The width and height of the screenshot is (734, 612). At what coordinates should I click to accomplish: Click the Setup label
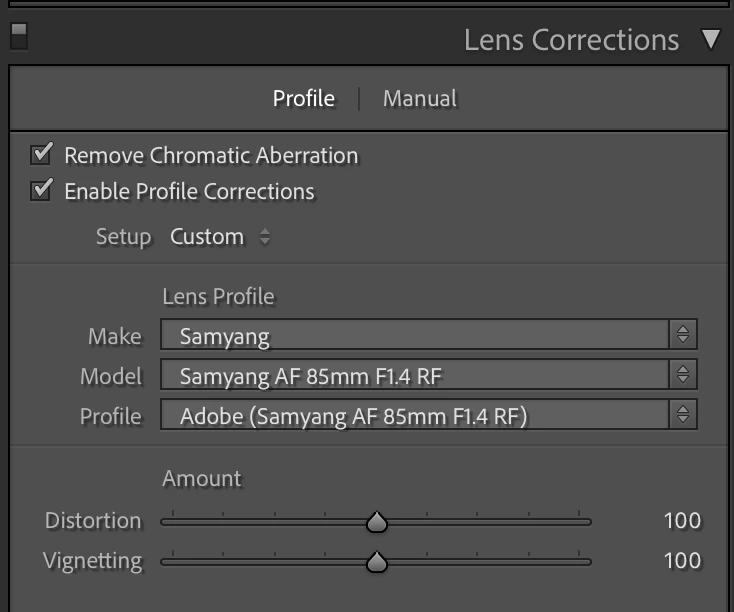[x=124, y=236]
